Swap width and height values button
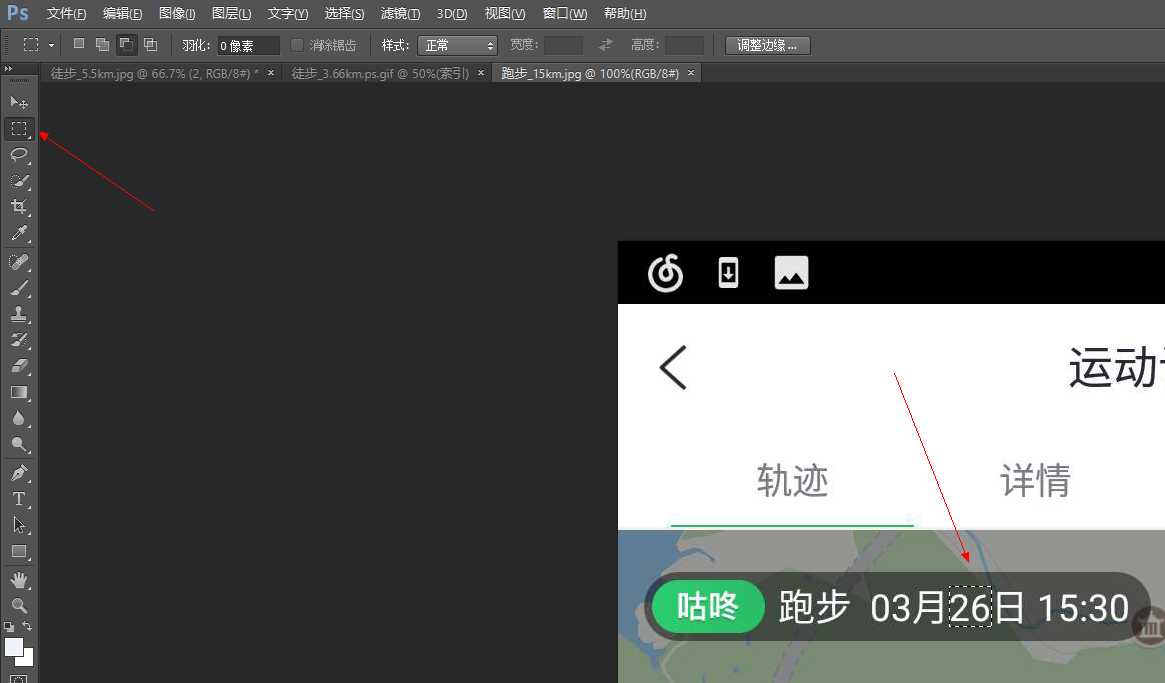 [x=606, y=45]
